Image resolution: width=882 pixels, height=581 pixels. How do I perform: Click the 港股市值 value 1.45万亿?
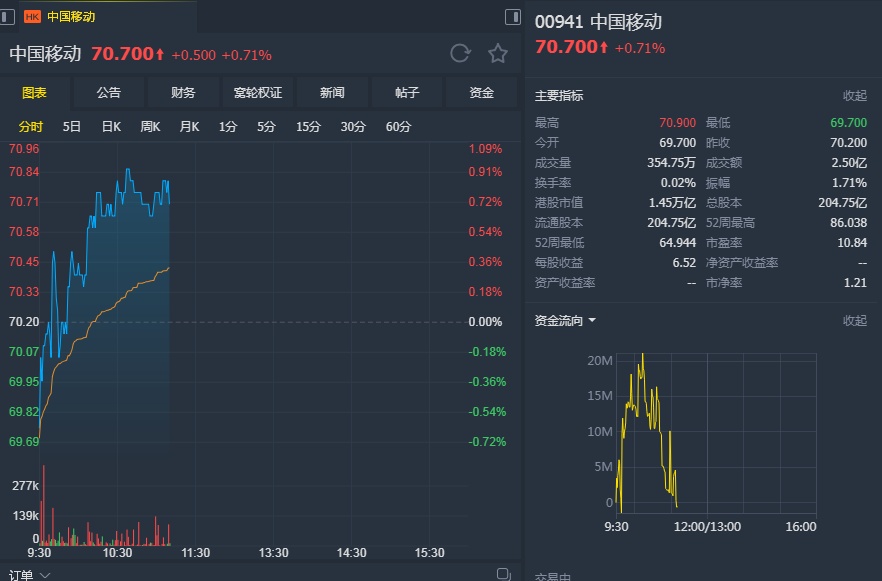672,202
